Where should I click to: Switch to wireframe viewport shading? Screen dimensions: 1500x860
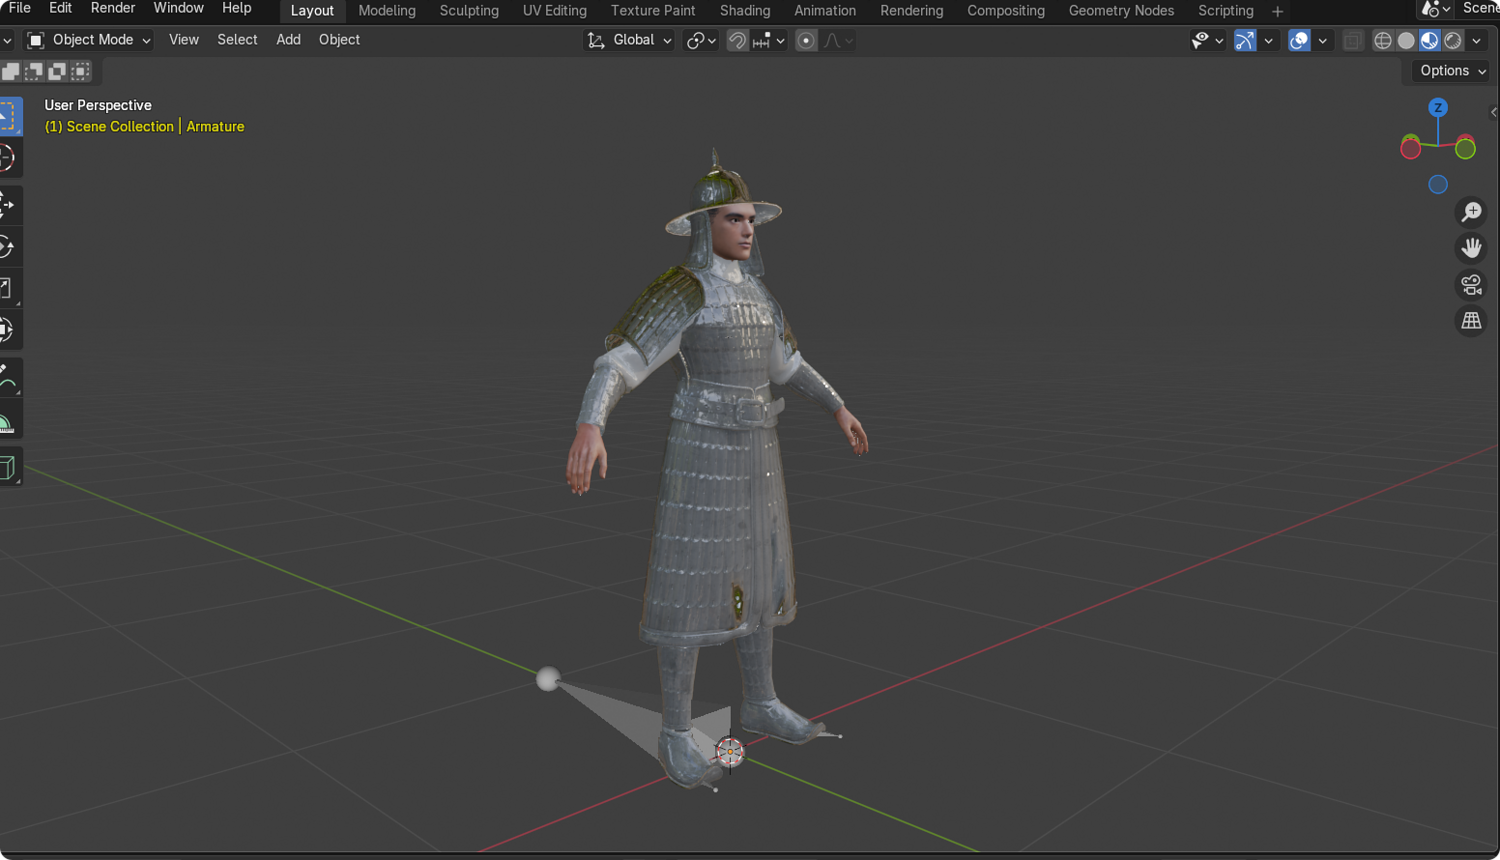[x=1383, y=41]
